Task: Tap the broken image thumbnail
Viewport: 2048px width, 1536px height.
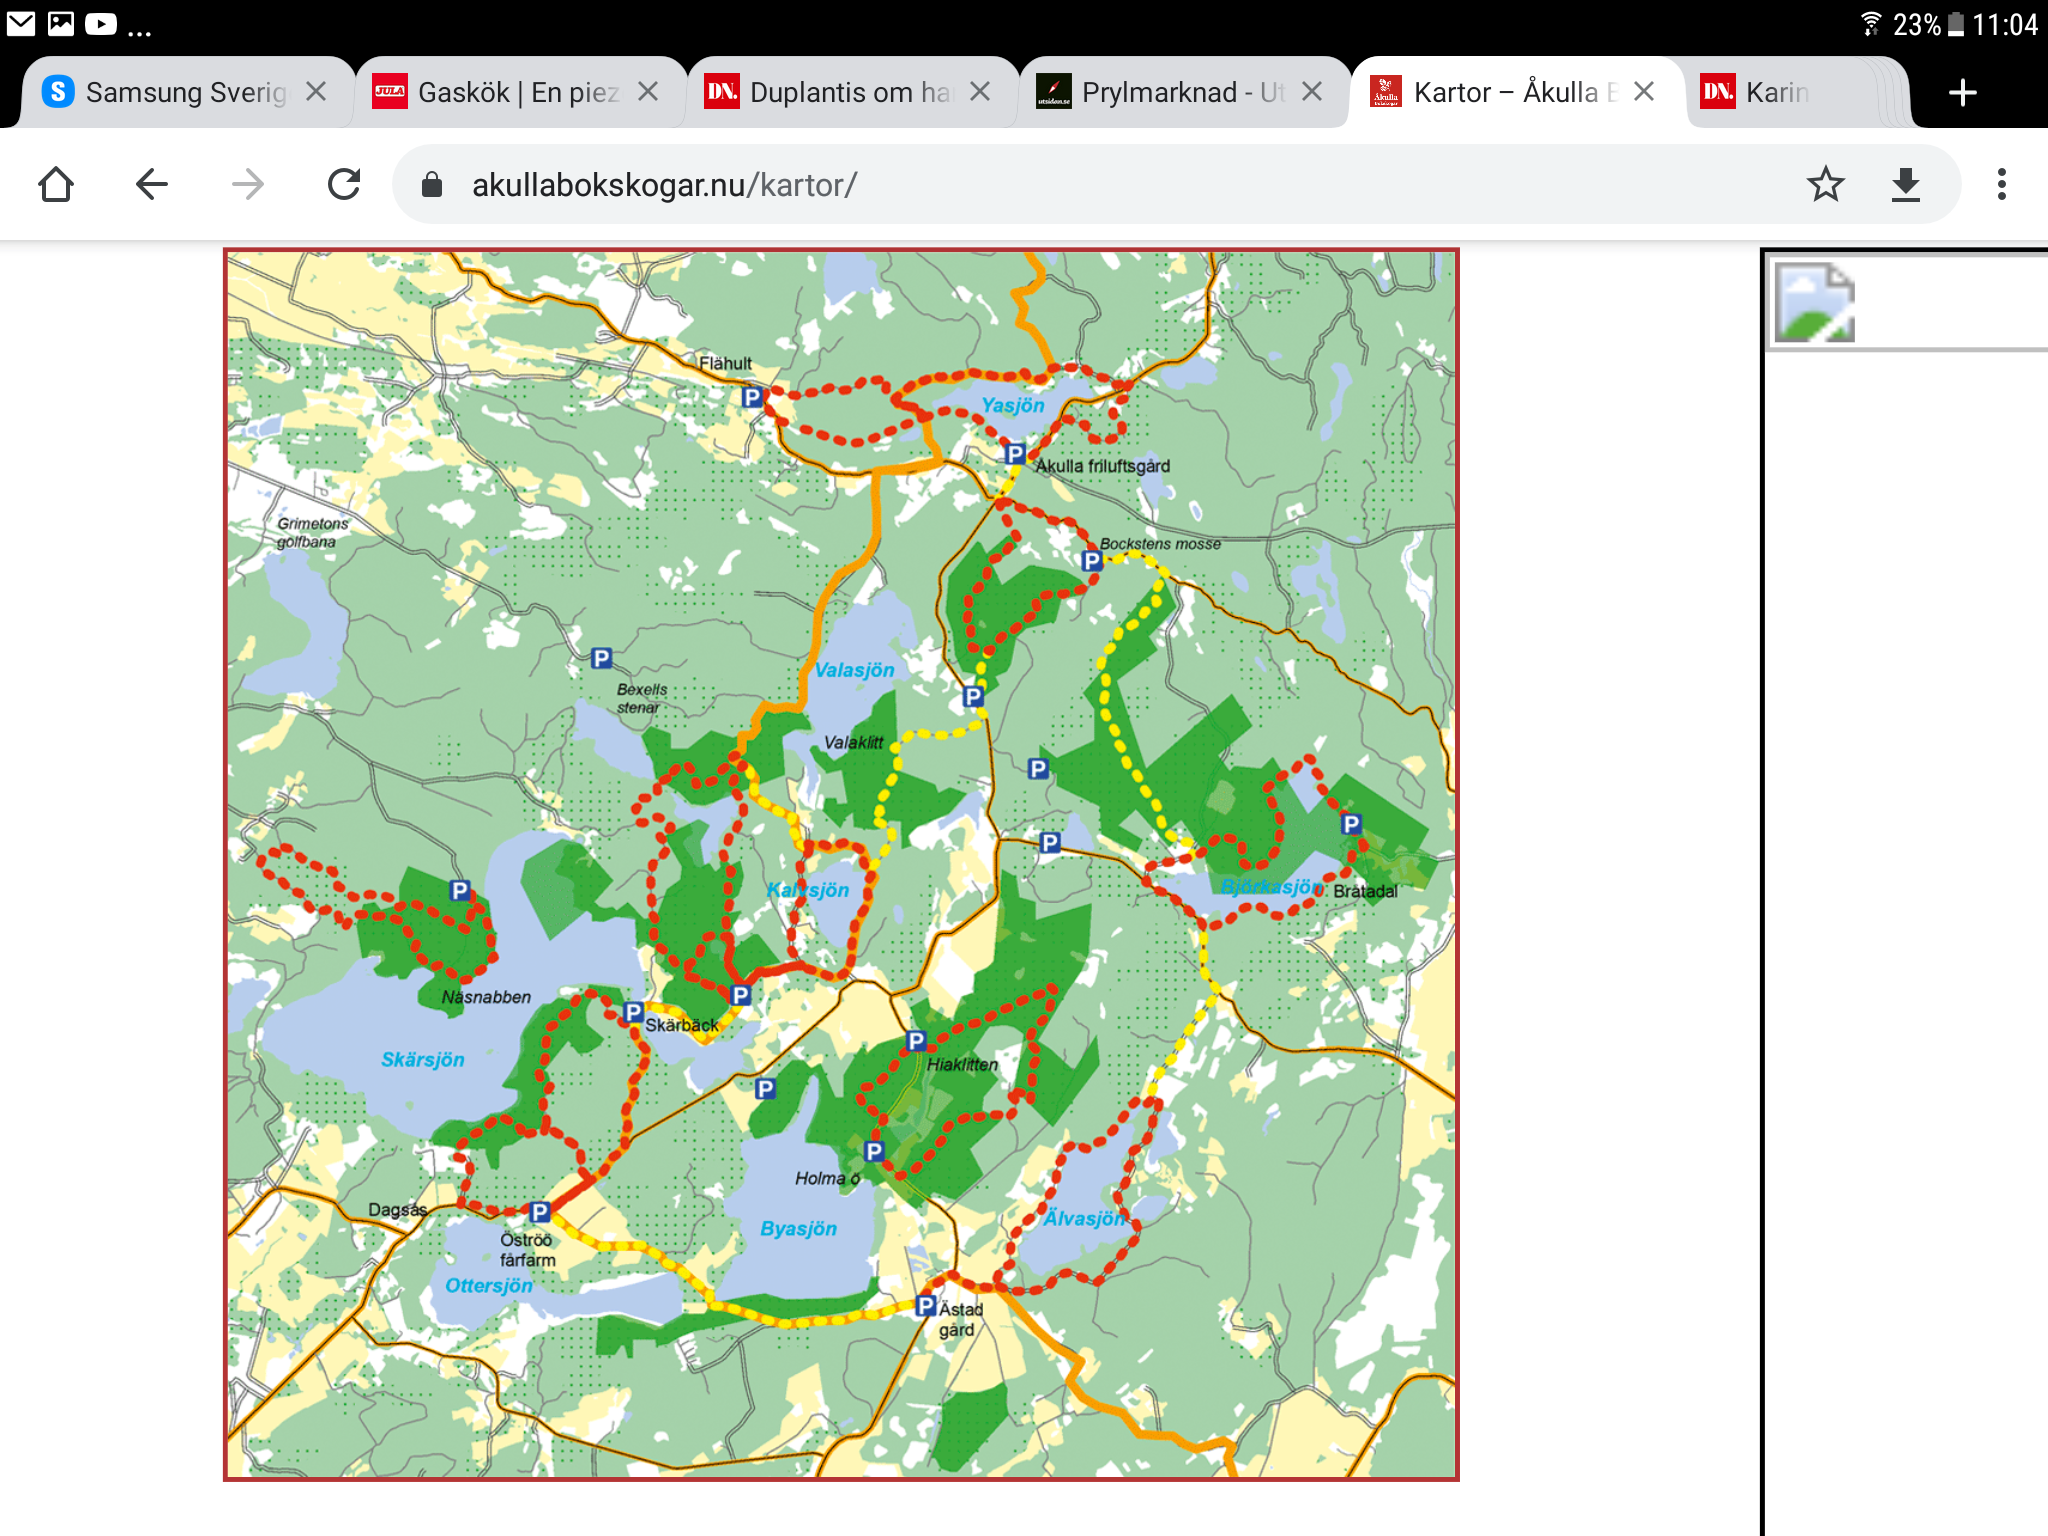Action: 1814,303
